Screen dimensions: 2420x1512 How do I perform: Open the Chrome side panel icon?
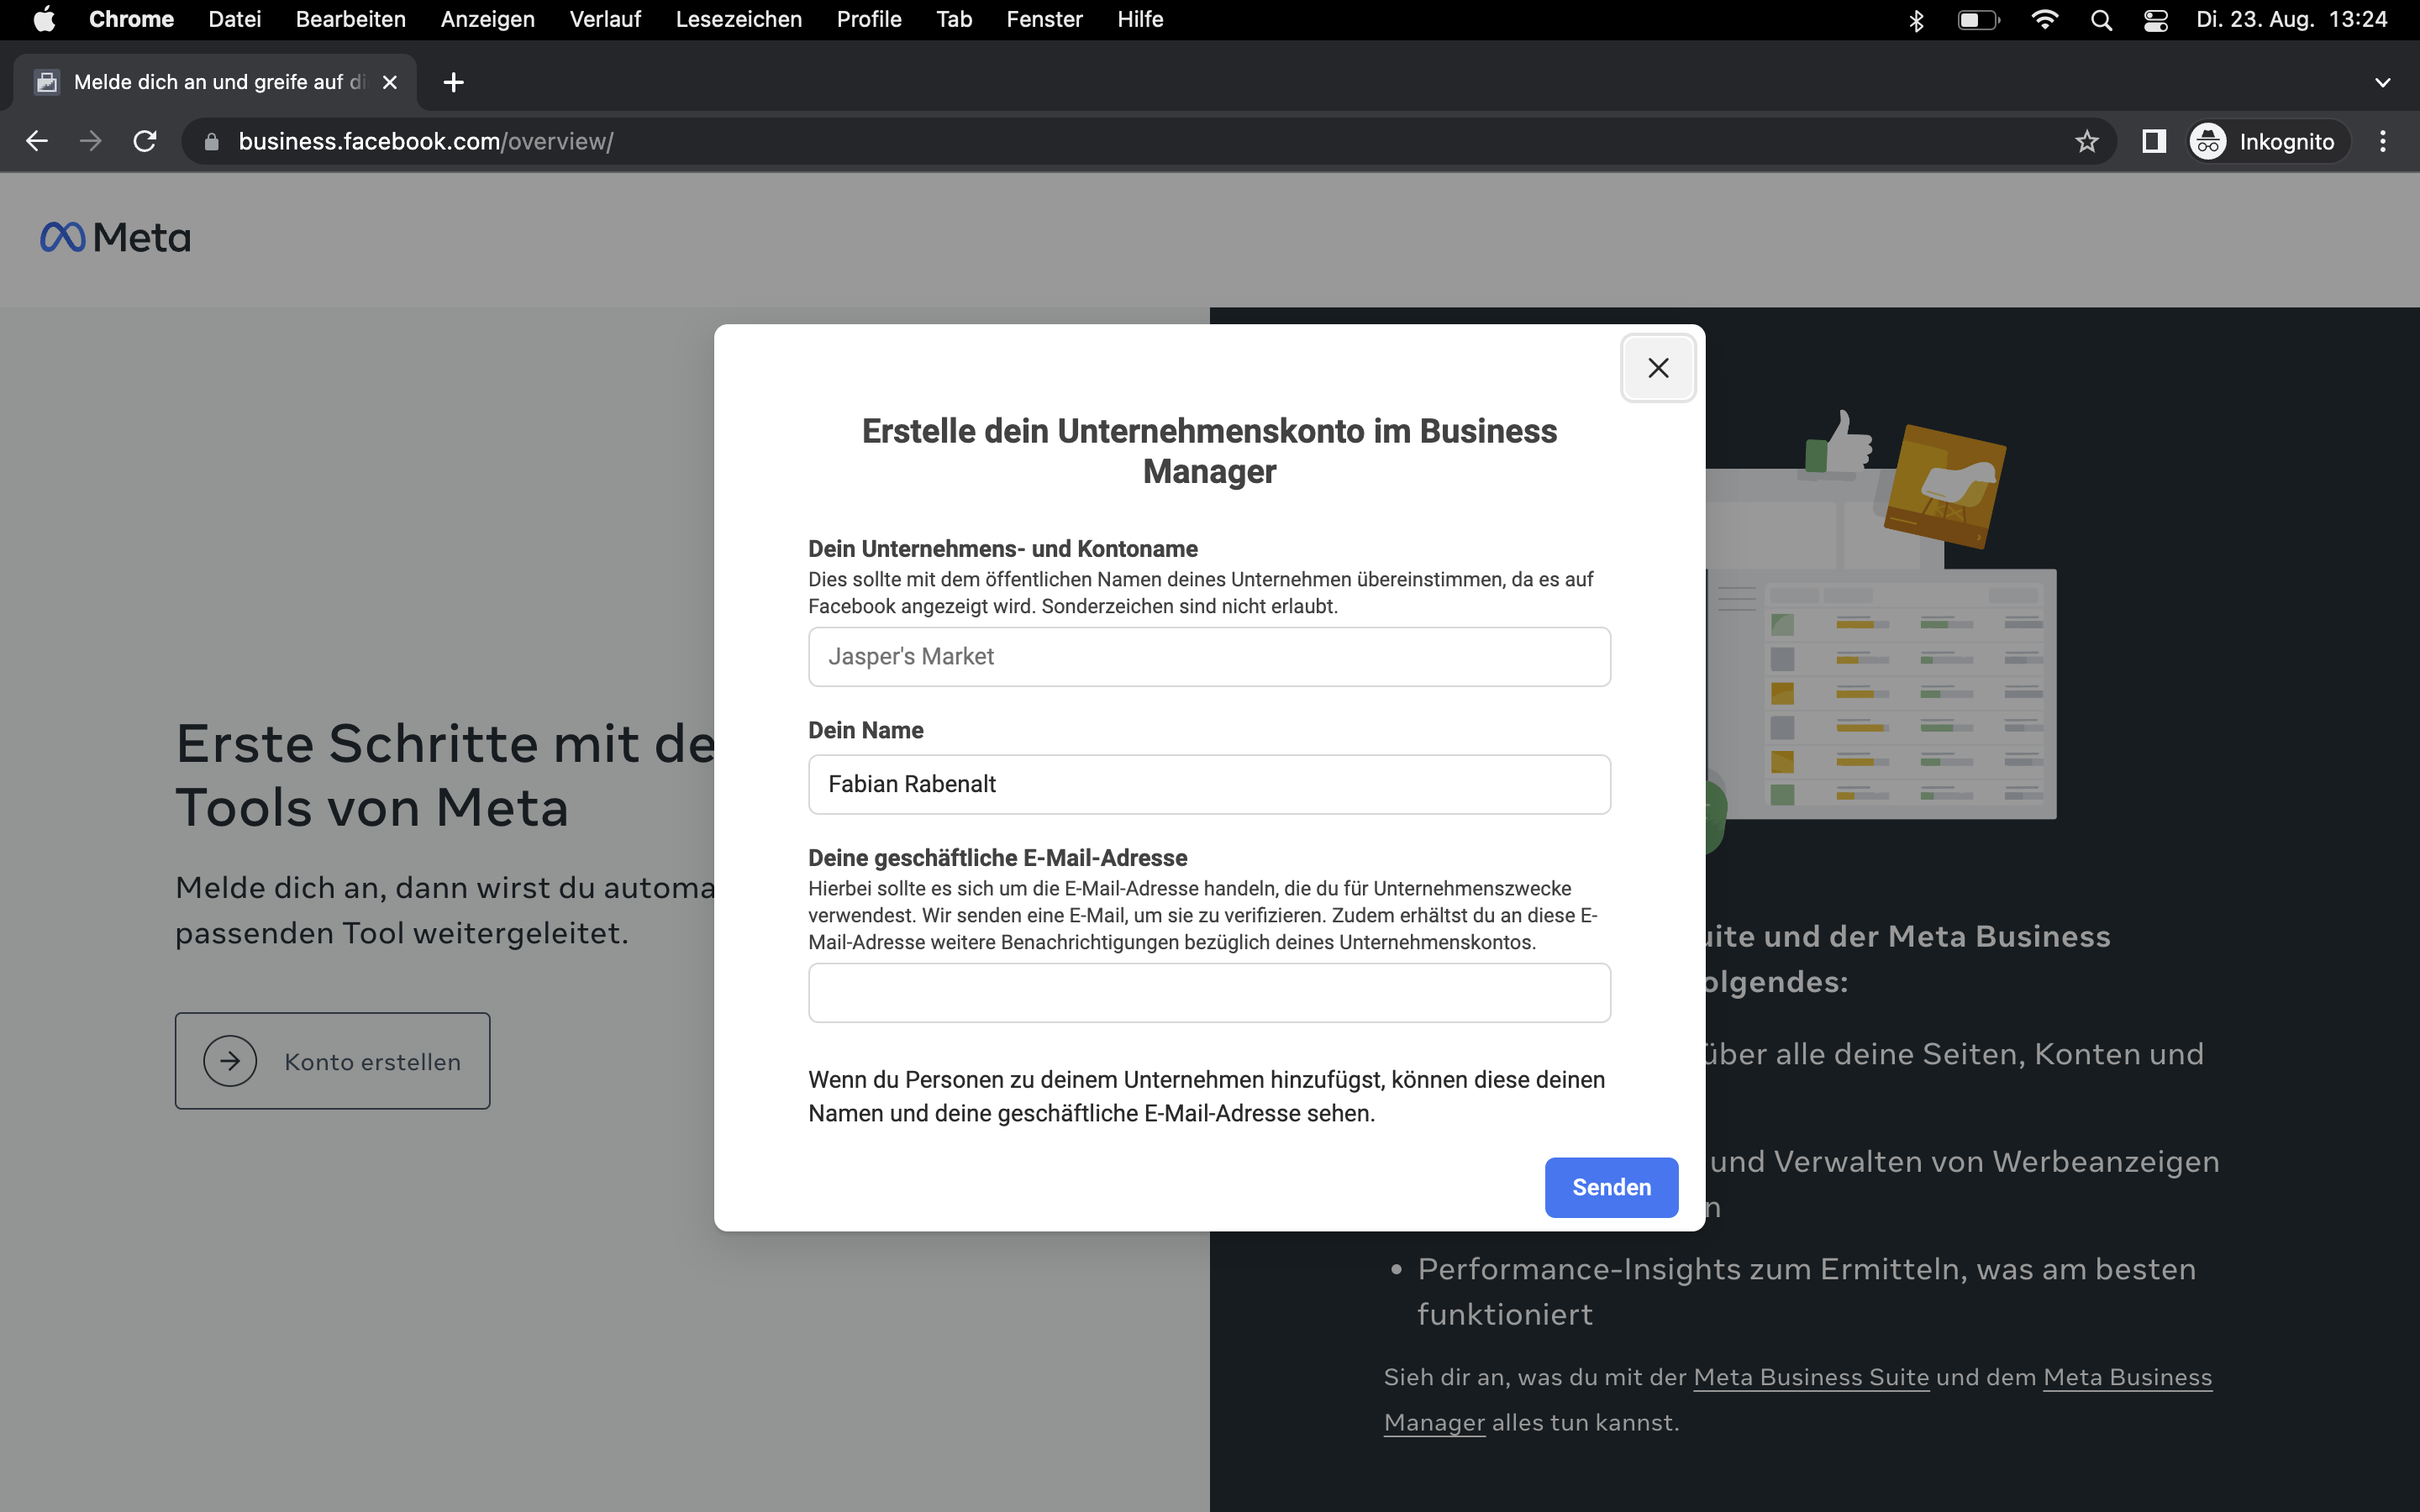pyautogui.click(x=2153, y=141)
